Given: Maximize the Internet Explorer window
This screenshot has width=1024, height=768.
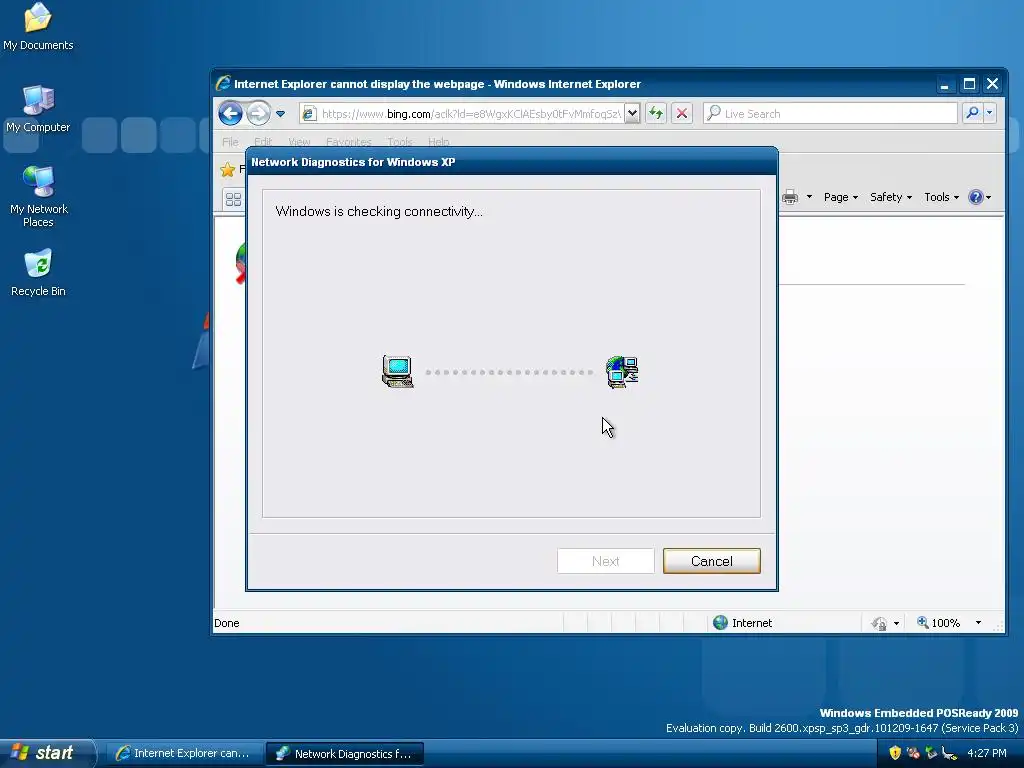Looking at the screenshot, I should click(969, 84).
